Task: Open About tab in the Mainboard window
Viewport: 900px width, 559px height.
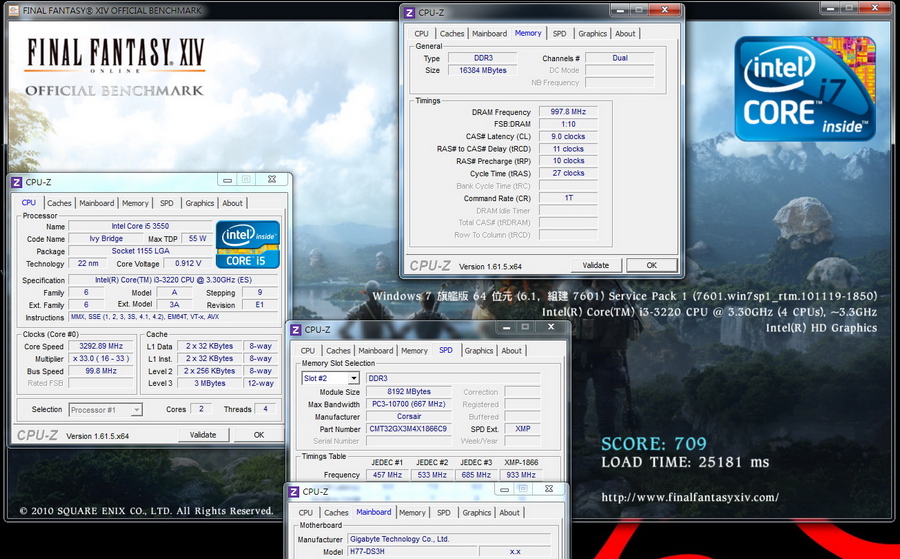Action: (509, 513)
